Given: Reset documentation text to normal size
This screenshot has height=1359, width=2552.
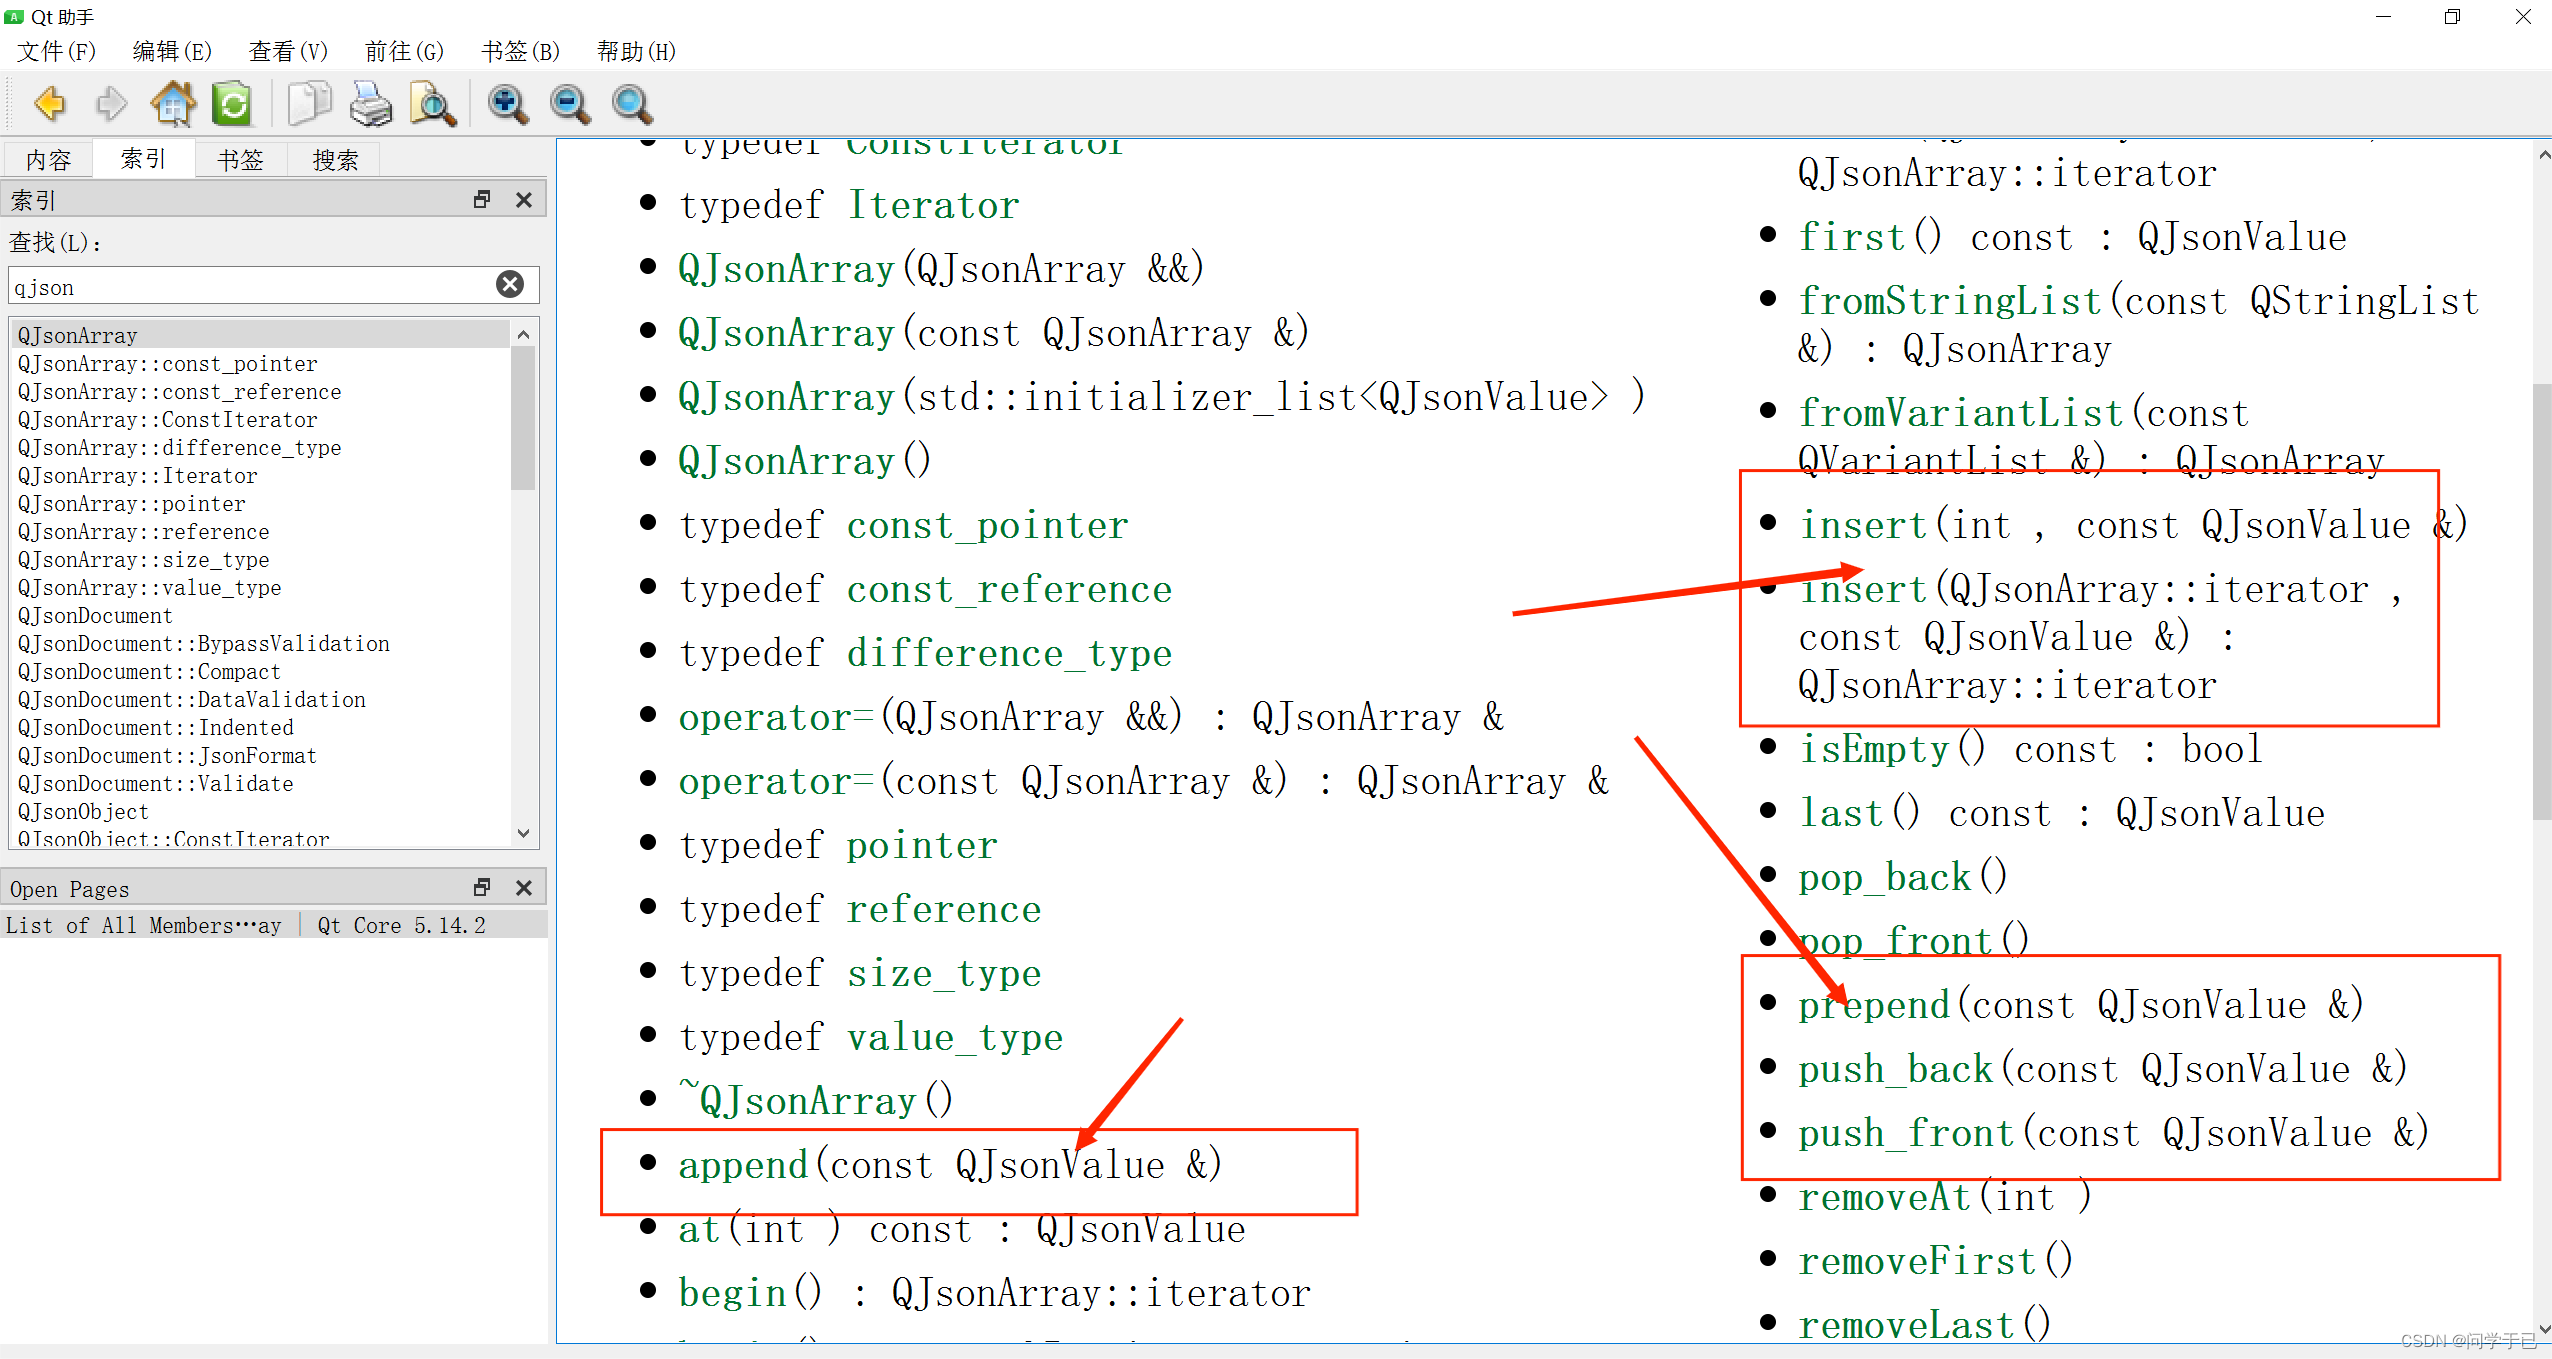Looking at the screenshot, I should 629,104.
